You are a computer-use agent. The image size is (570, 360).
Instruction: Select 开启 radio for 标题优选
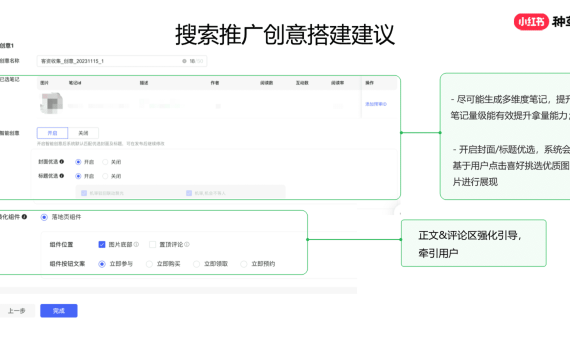click(78, 176)
